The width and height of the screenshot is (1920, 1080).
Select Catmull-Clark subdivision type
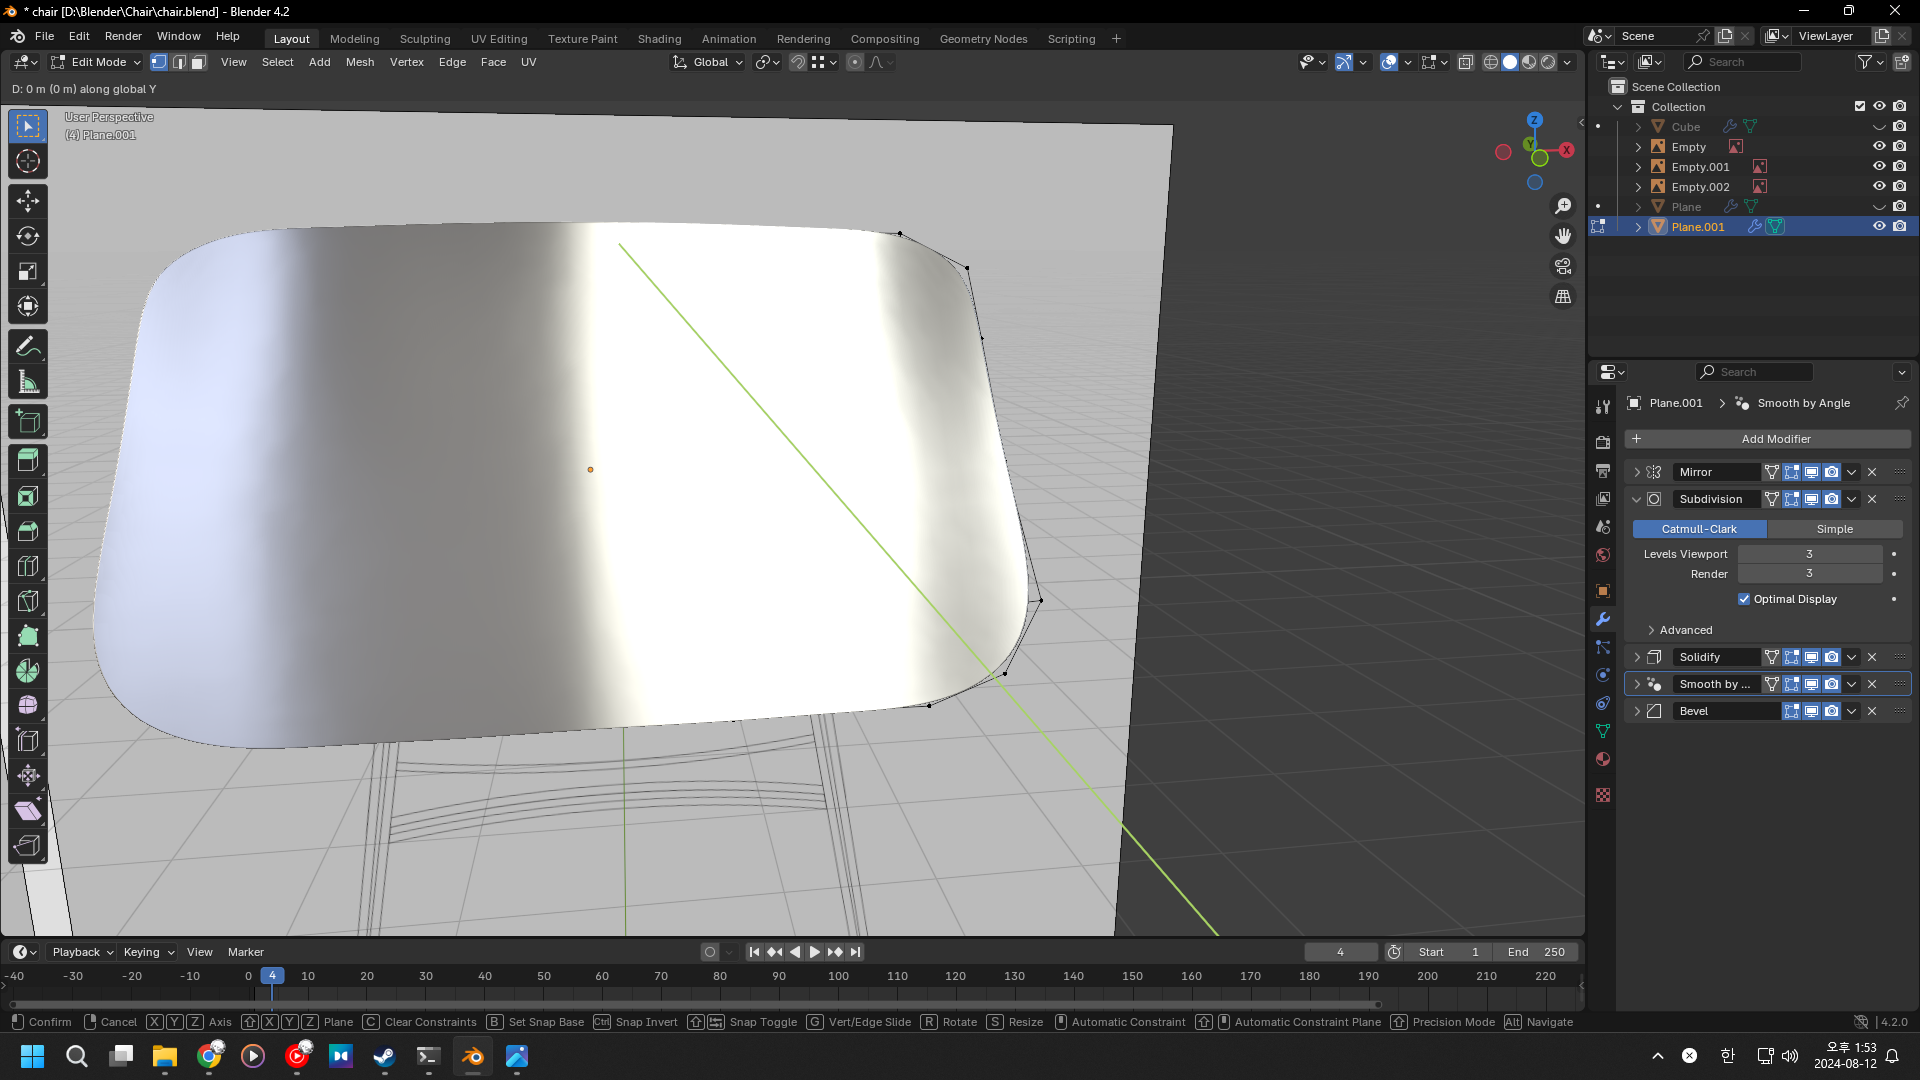tap(1699, 529)
